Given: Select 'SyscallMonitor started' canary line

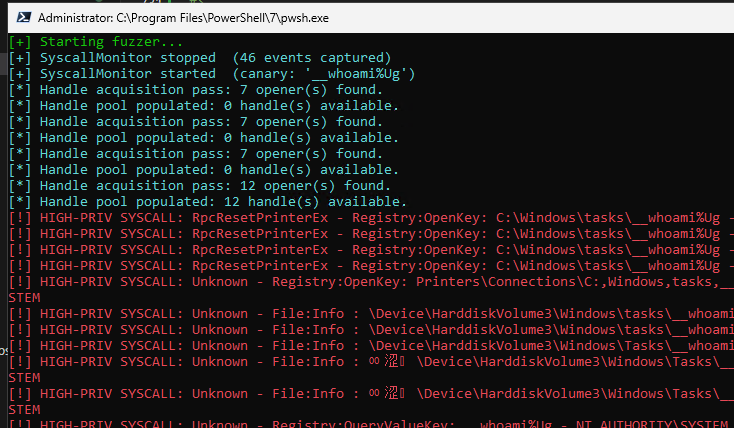Looking at the screenshot, I should tap(212, 74).
